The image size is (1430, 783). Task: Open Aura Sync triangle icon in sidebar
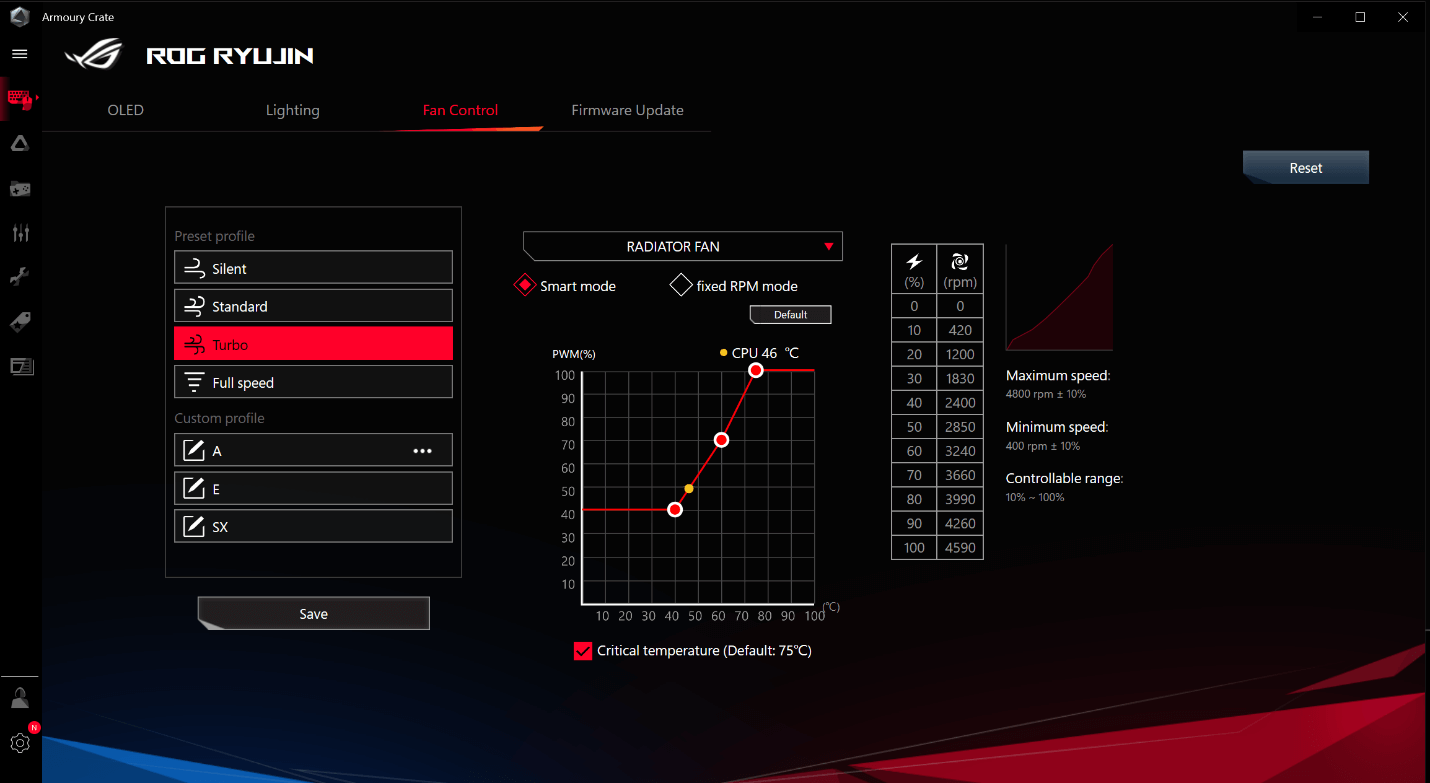tap(20, 143)
